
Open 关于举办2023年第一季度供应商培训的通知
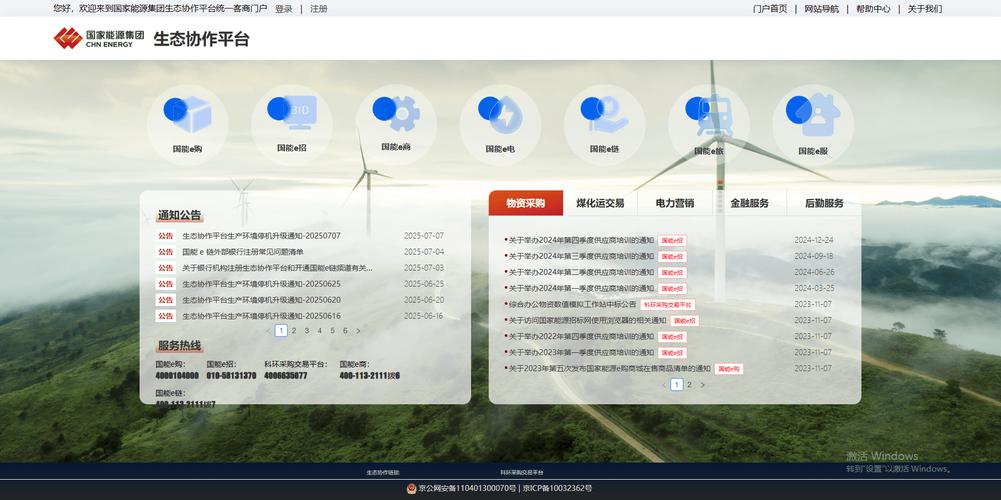(x=581, y=352)
